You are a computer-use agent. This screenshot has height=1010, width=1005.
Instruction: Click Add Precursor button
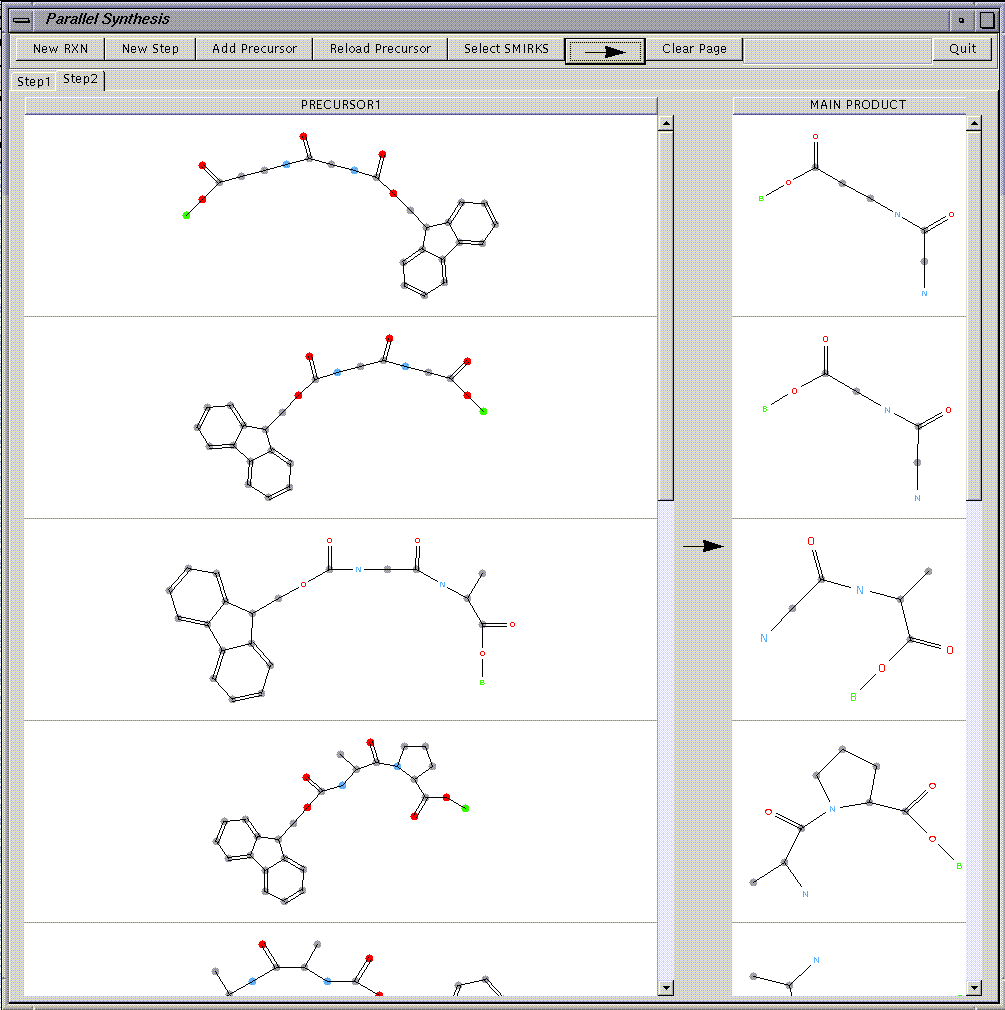pos(254,49)
